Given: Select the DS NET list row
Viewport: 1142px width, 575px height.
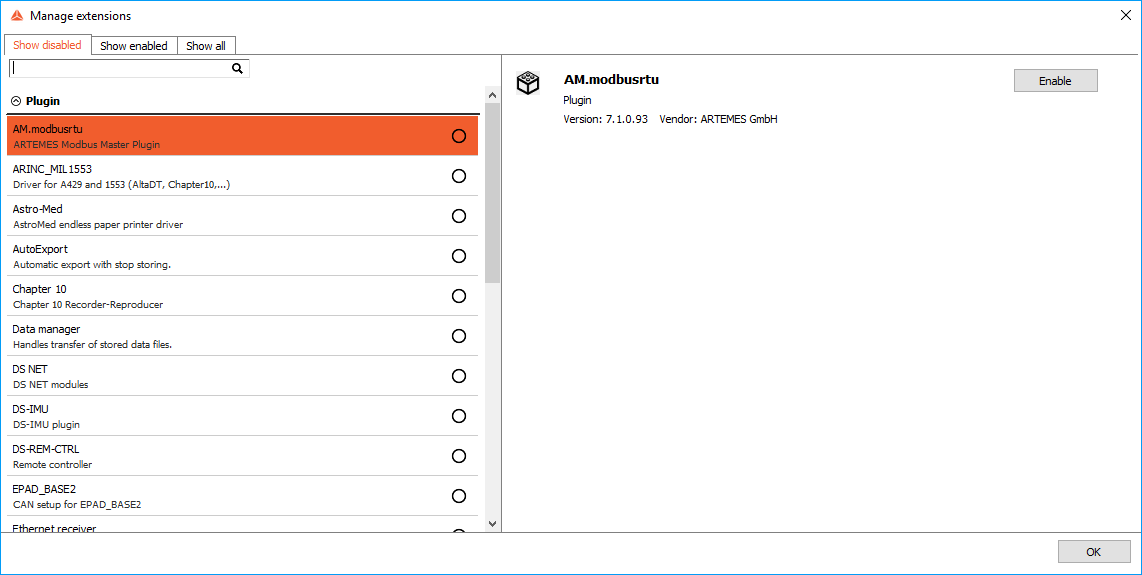Looking at the screenshot, I should click(243, 376).
